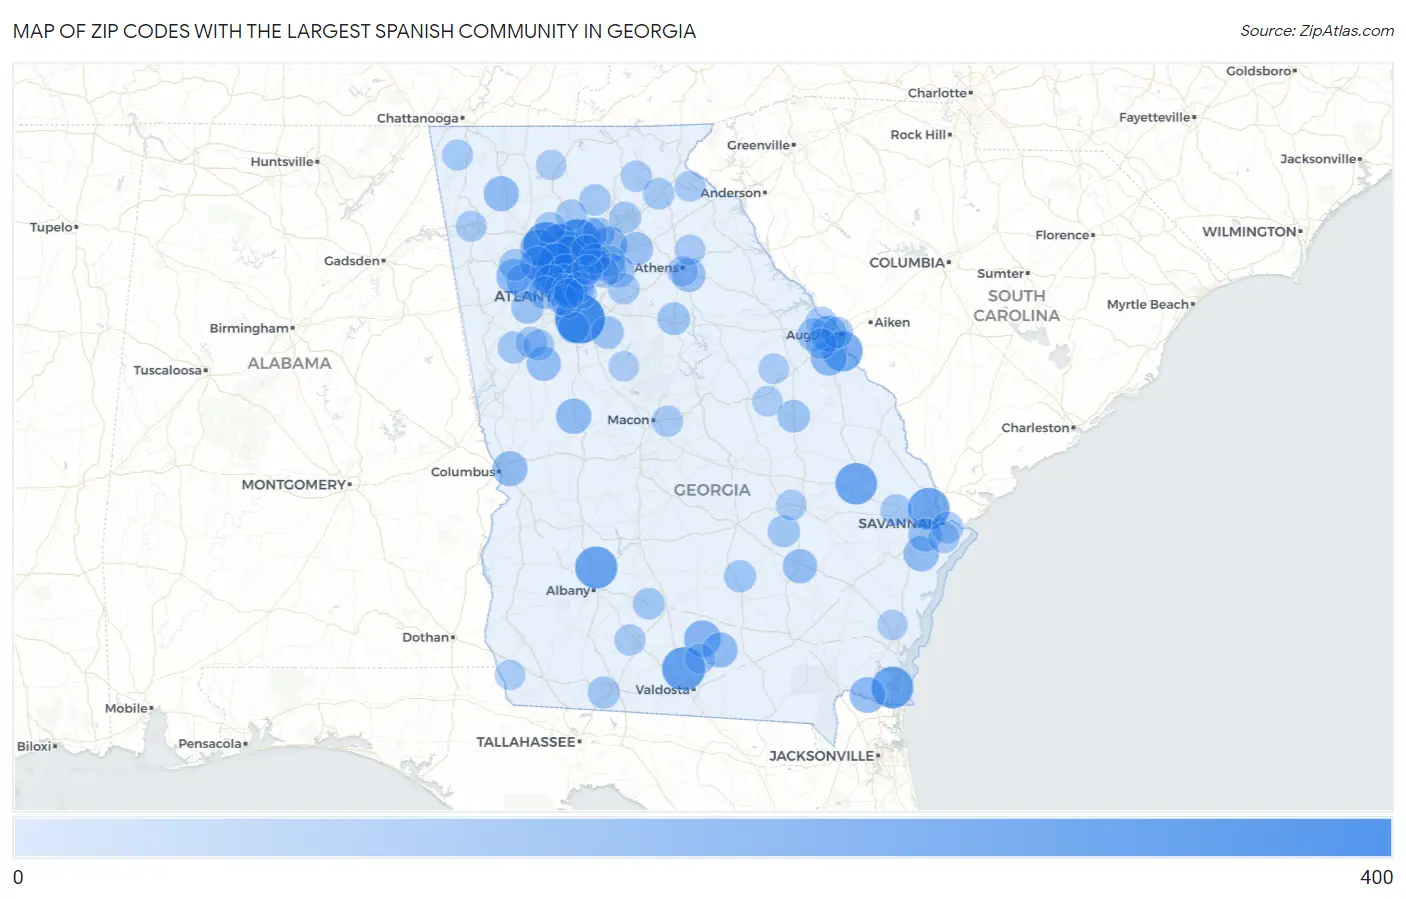Image resolution: width=1406 pixels, height=899 pixels.
Task: Click the SOUTH CAROLINA state label
Action: 1017,306
